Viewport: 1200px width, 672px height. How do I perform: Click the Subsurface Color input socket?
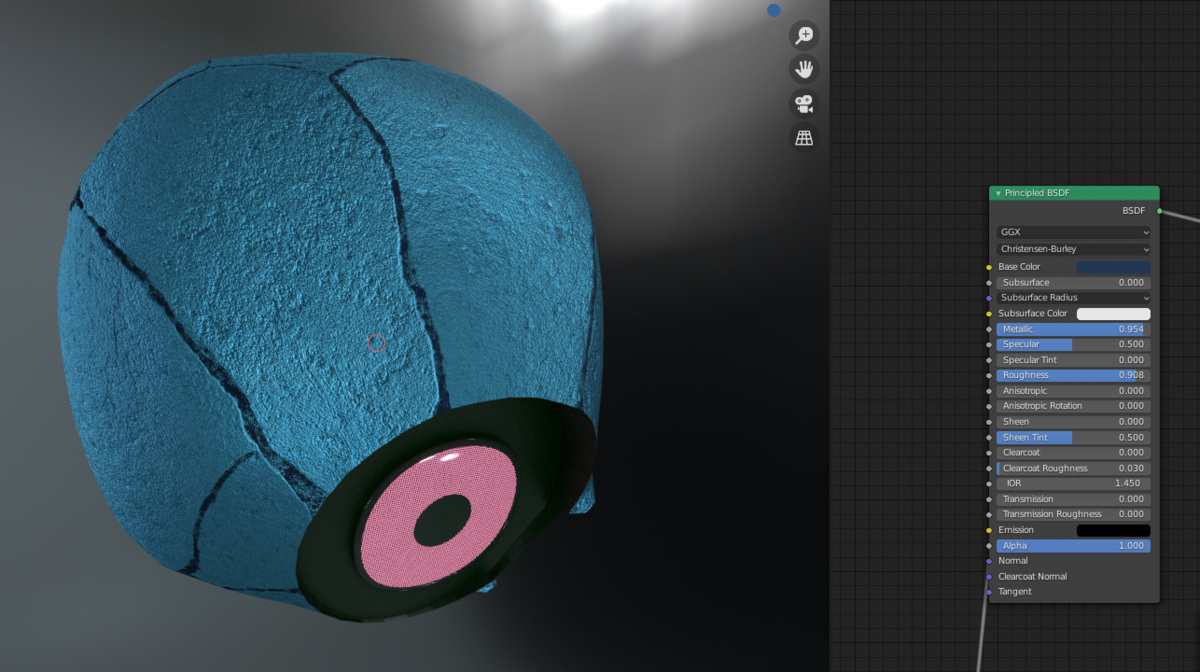[x=989, y=313]
